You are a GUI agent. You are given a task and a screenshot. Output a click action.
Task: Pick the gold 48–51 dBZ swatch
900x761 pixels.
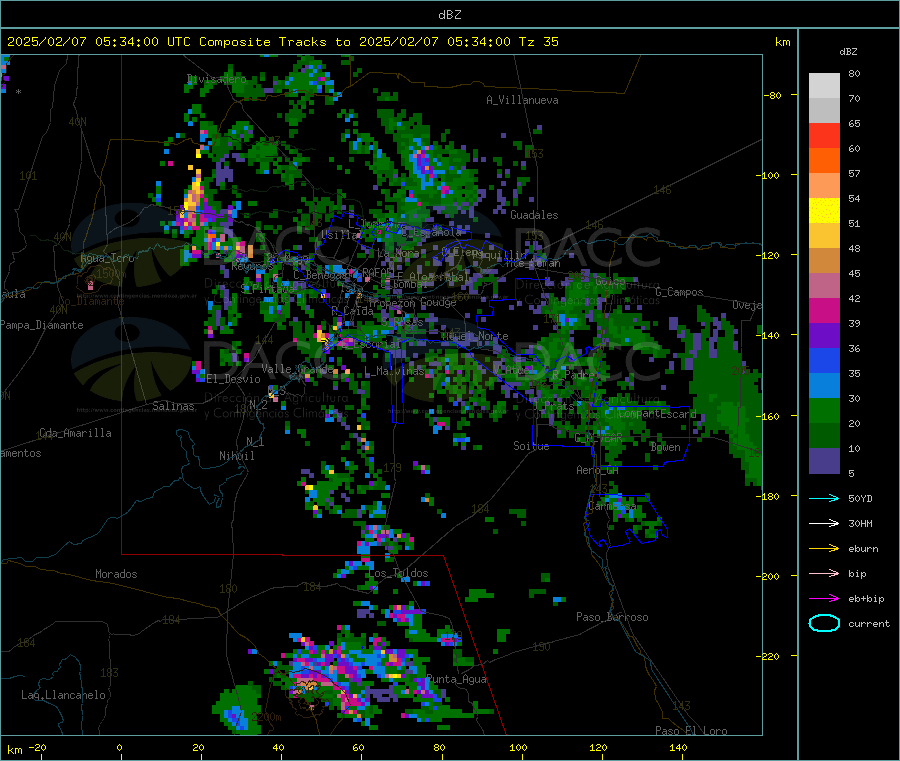[824, 236]
